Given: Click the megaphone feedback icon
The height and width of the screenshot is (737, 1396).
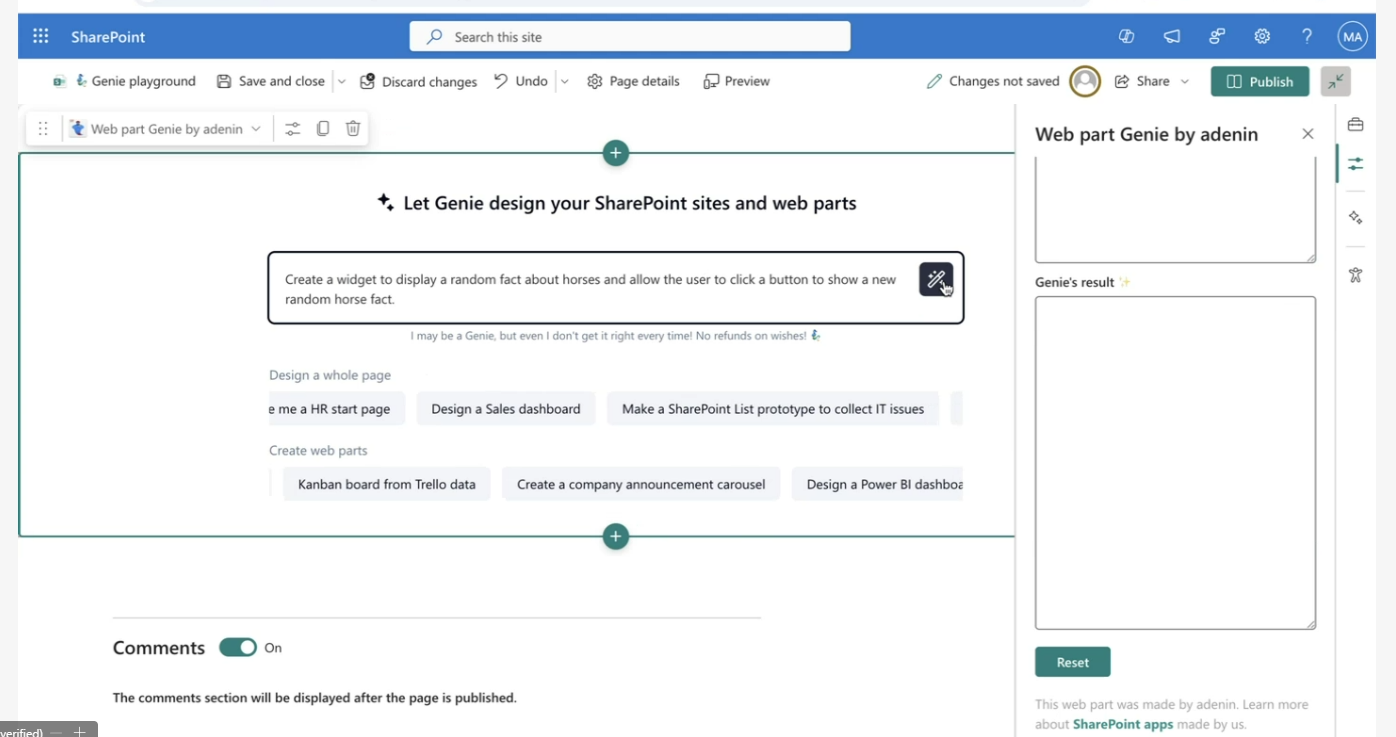Looking at the screenshot, I should coord(1172,37).
